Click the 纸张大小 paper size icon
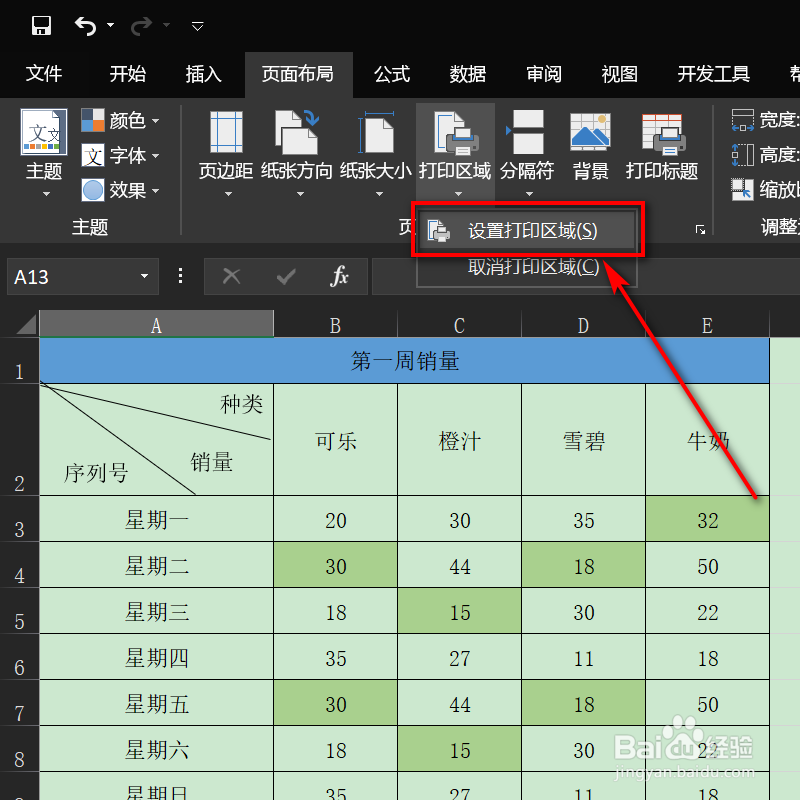Viewport: 800px width, 800px height. [376, 133]
